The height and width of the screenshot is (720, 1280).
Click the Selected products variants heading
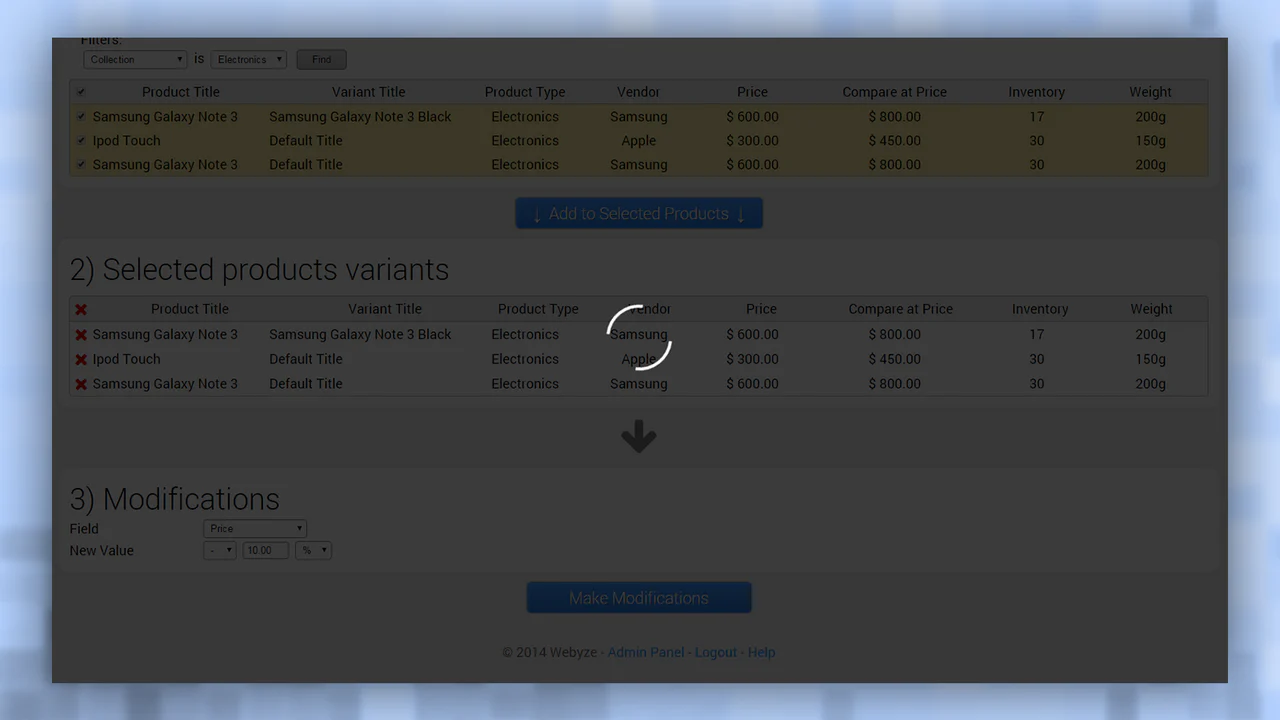[259, 270]
